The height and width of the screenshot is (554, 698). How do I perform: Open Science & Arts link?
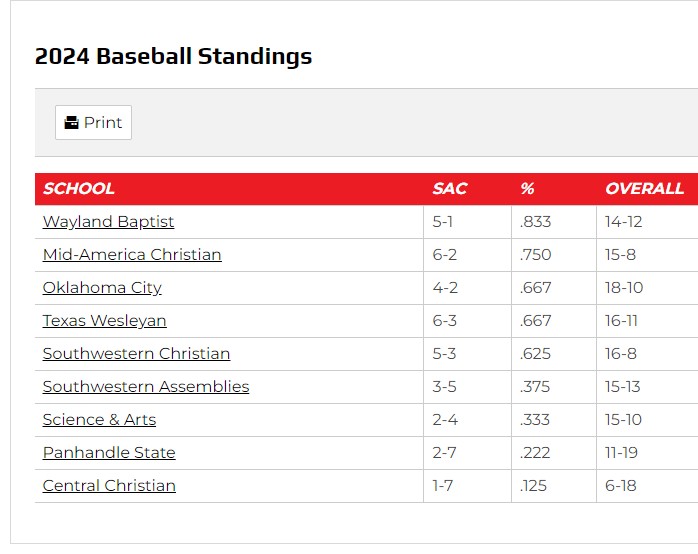pyautogui.click(x=99, y=420)
